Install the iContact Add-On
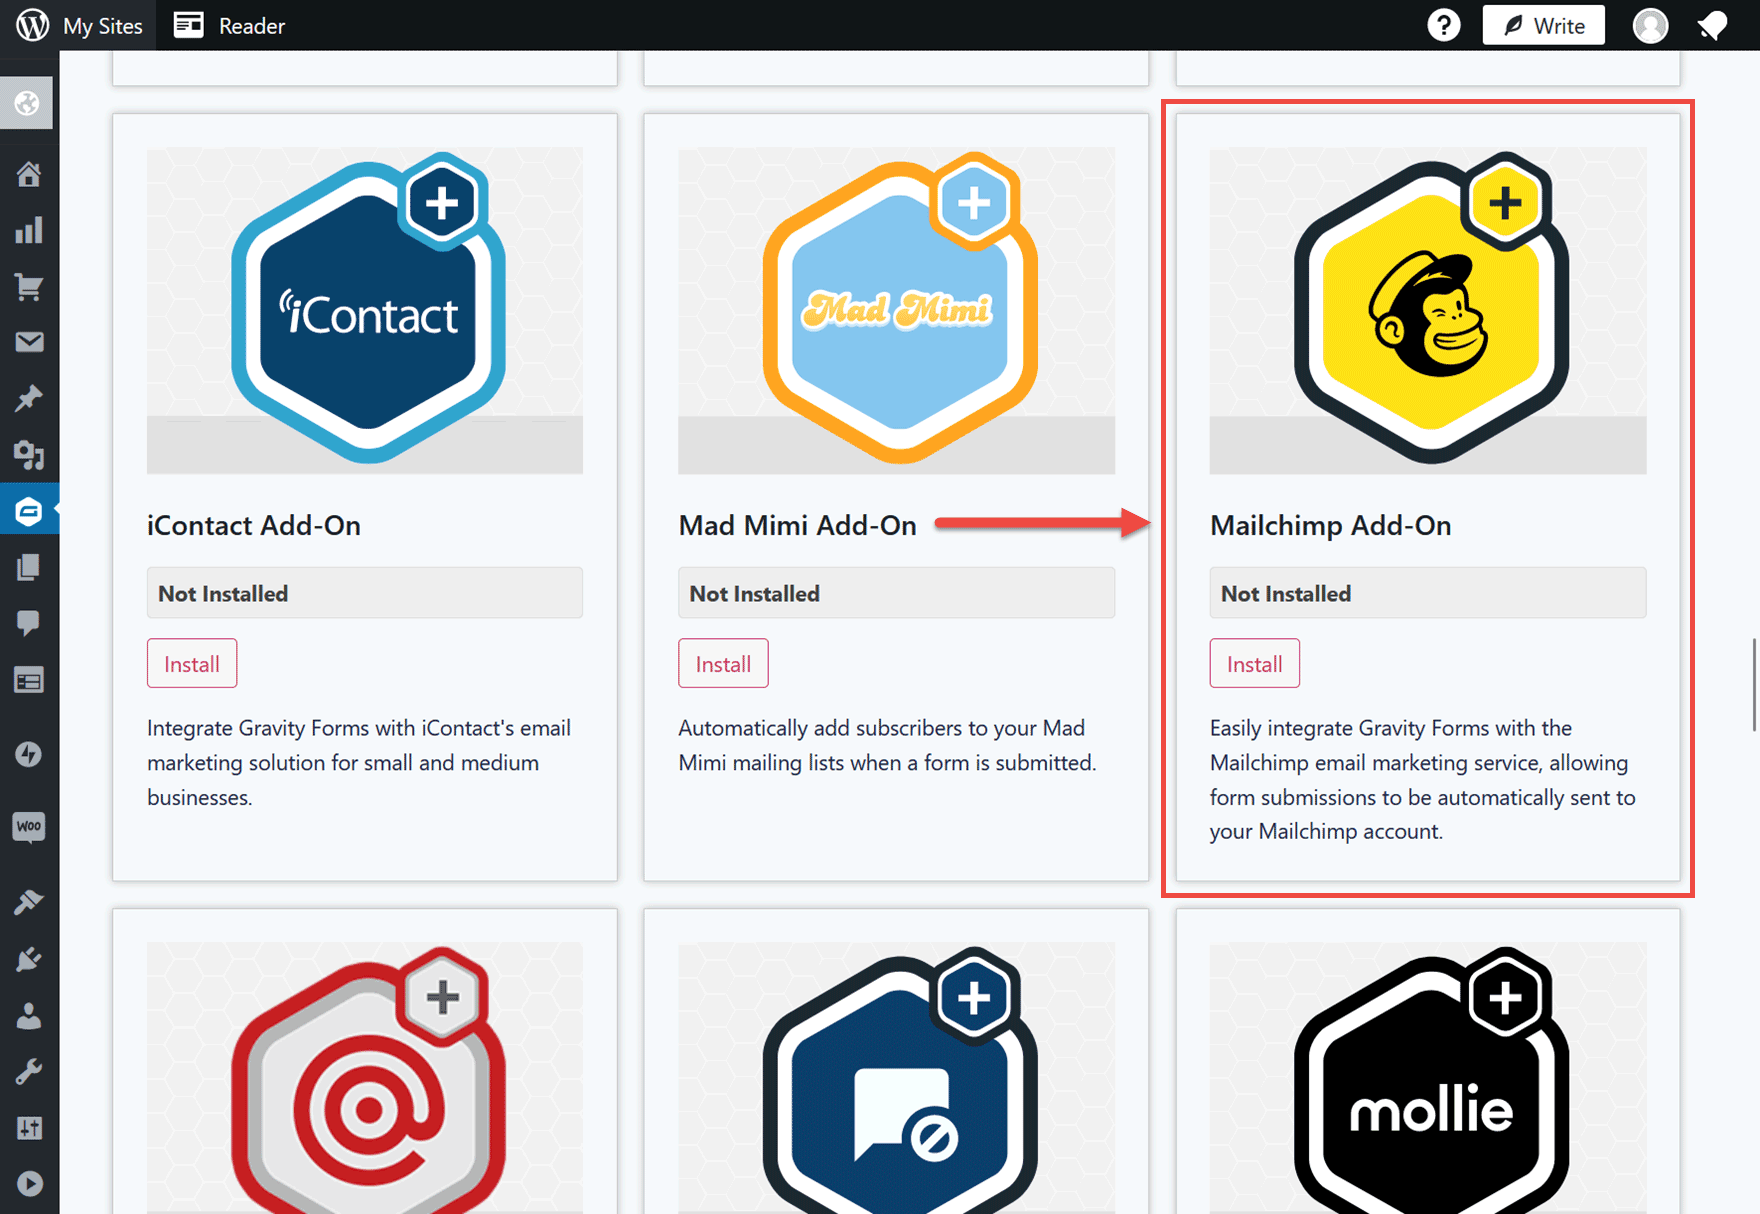Screen dimensions: 1760x1214 [x=192, y=663]
